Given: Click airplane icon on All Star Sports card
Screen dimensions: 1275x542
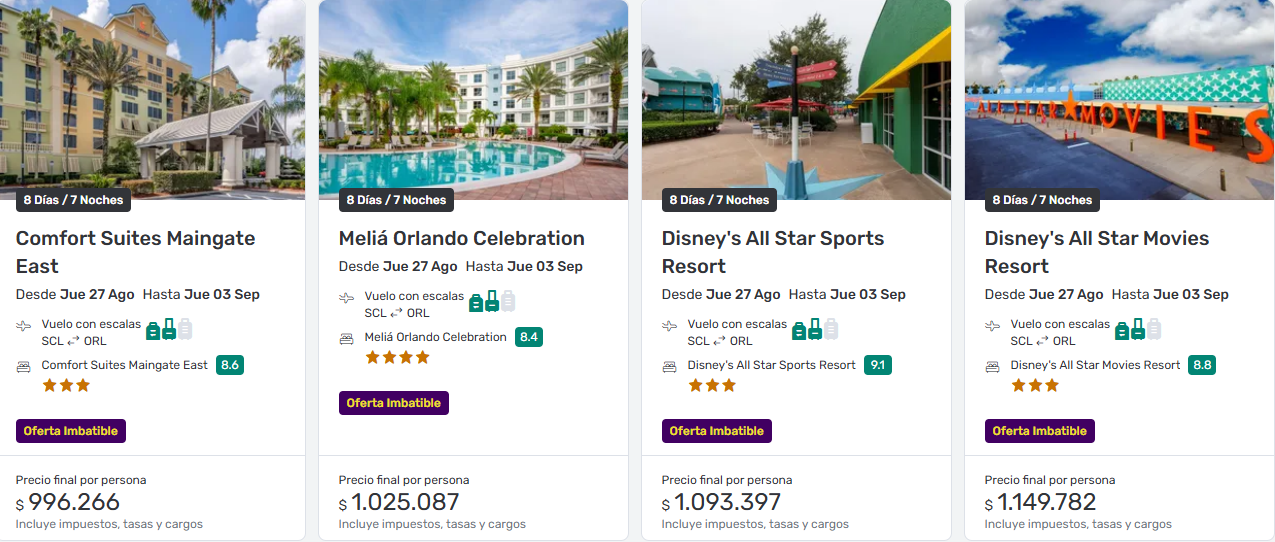Looking at the screenshot, I should (x=670, y=326).
